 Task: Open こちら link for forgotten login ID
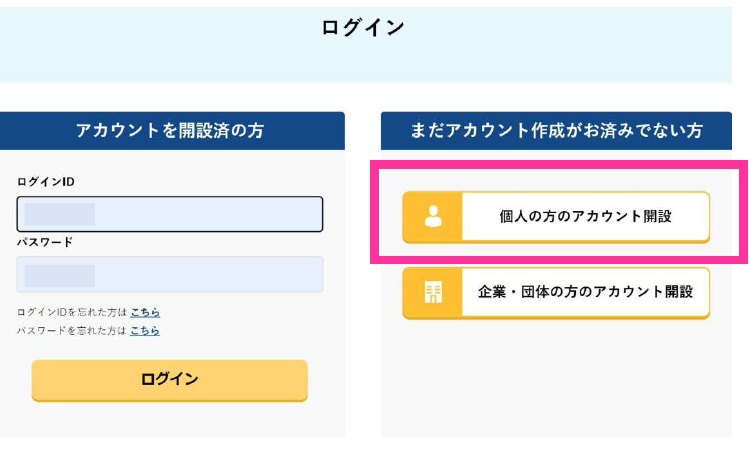click(x=145, y=312)
